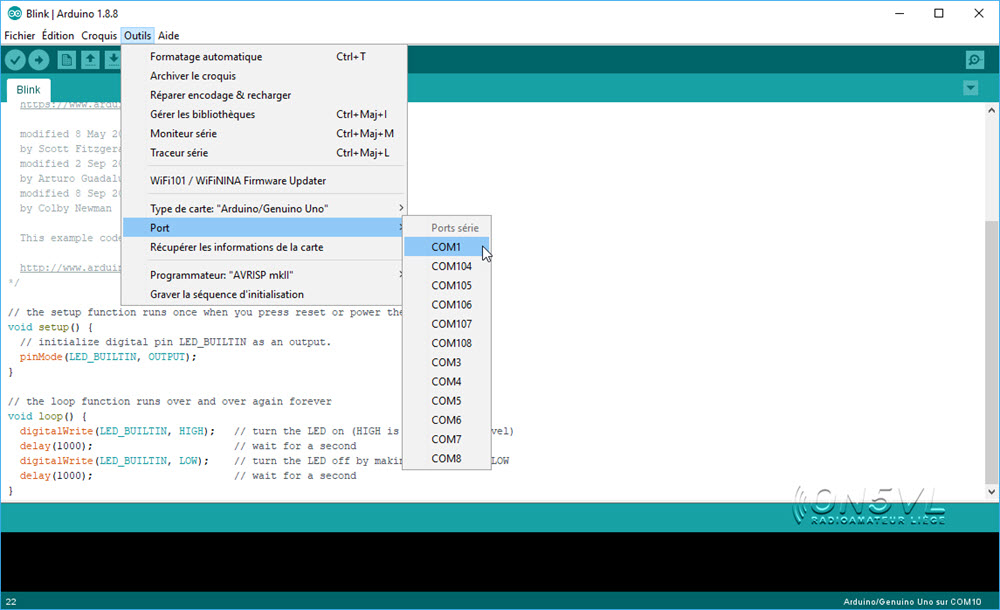Maximize the Arduino window
The image size is (1000, 610).
(x=939, y=13)
